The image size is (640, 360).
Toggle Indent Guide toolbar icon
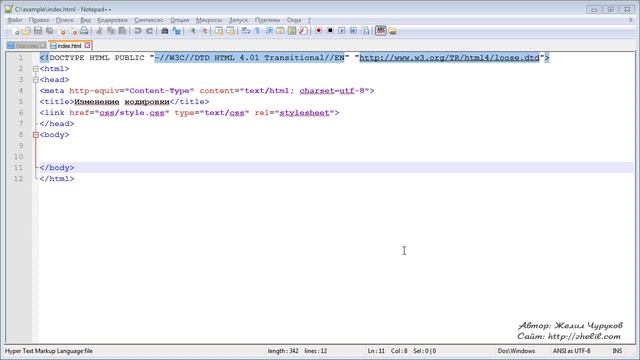(x=269, y=31)
